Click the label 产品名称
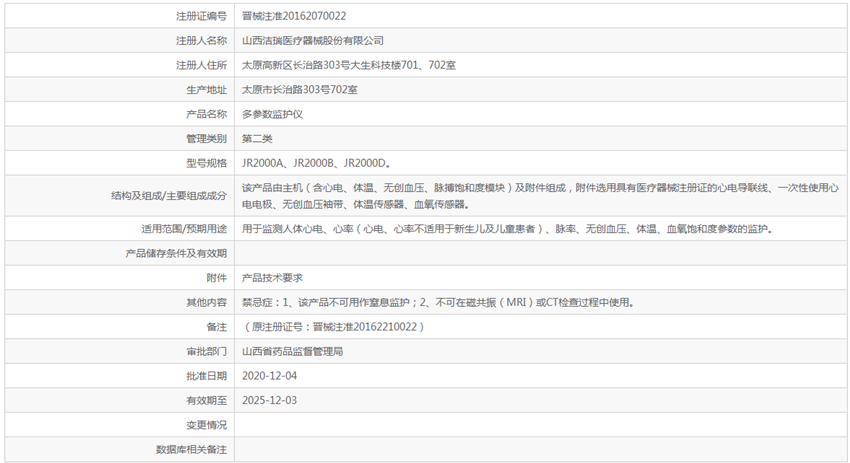Image resolution: width=850 pixels, height=463 pixels. tap(207, 114)
